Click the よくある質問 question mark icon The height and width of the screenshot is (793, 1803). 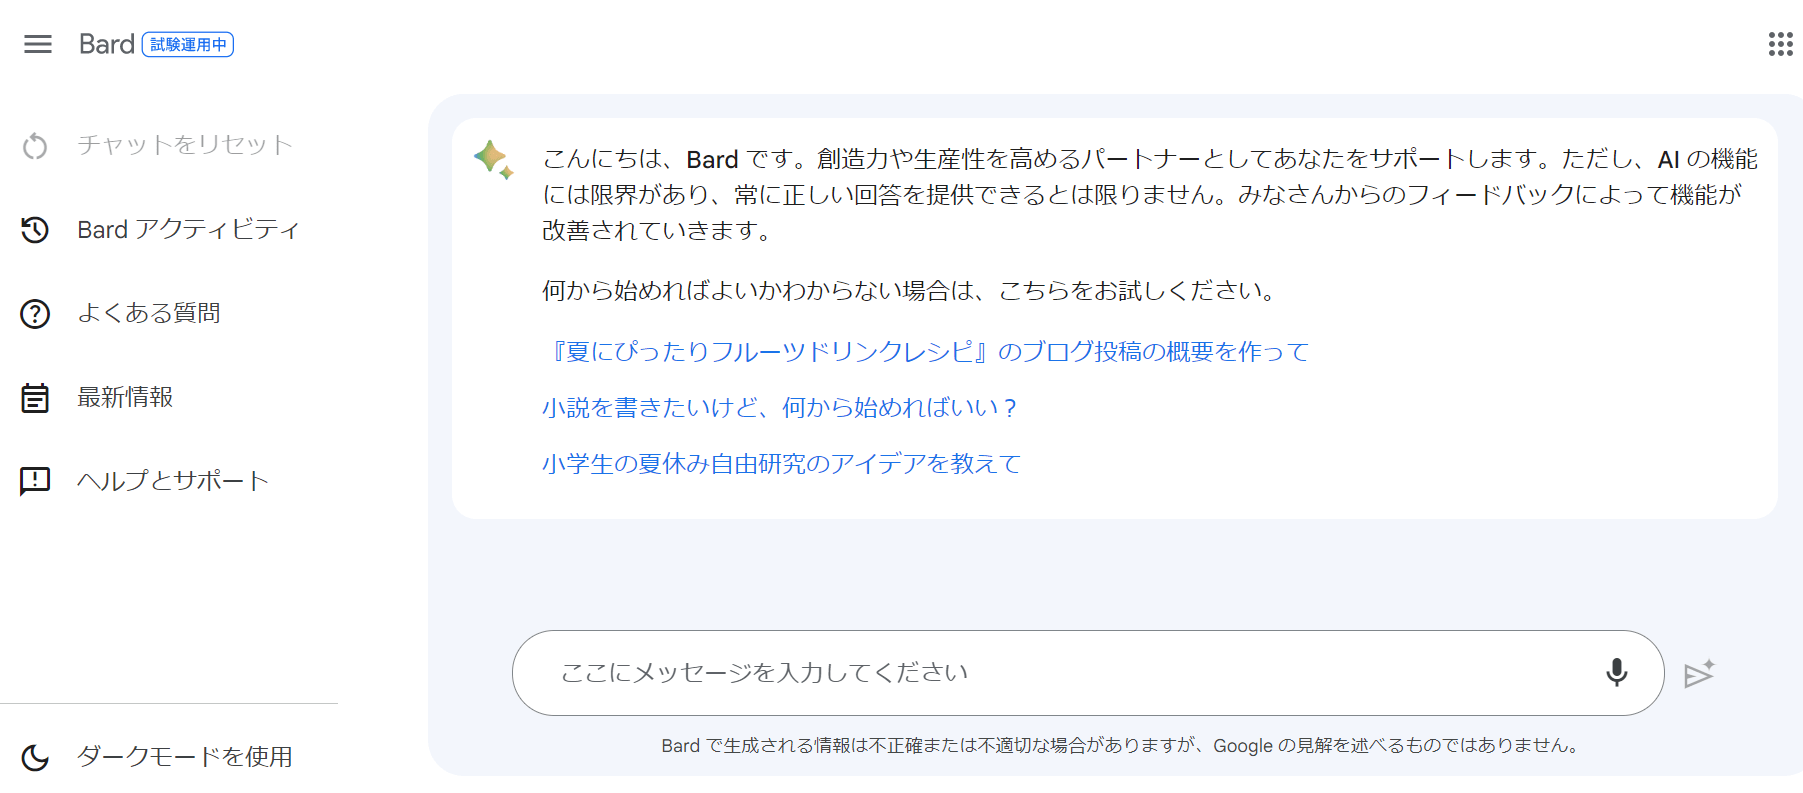(35, 314)
